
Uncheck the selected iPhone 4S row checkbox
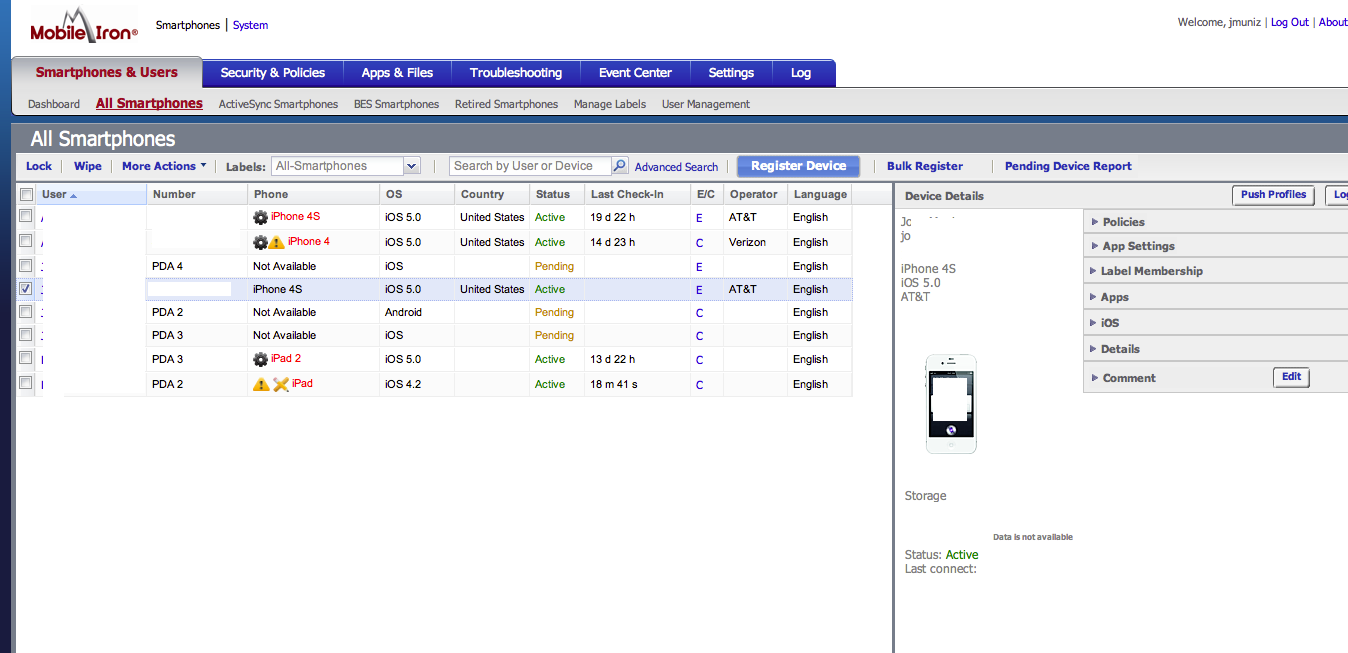(x=27, y=289)
